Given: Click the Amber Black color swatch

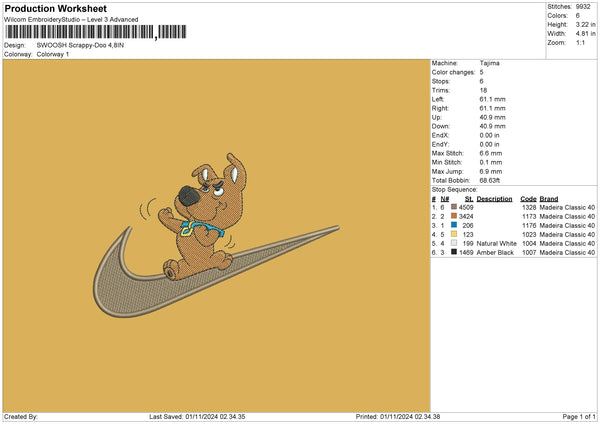Looking at the screenshot, I should [x=454, y=252].
